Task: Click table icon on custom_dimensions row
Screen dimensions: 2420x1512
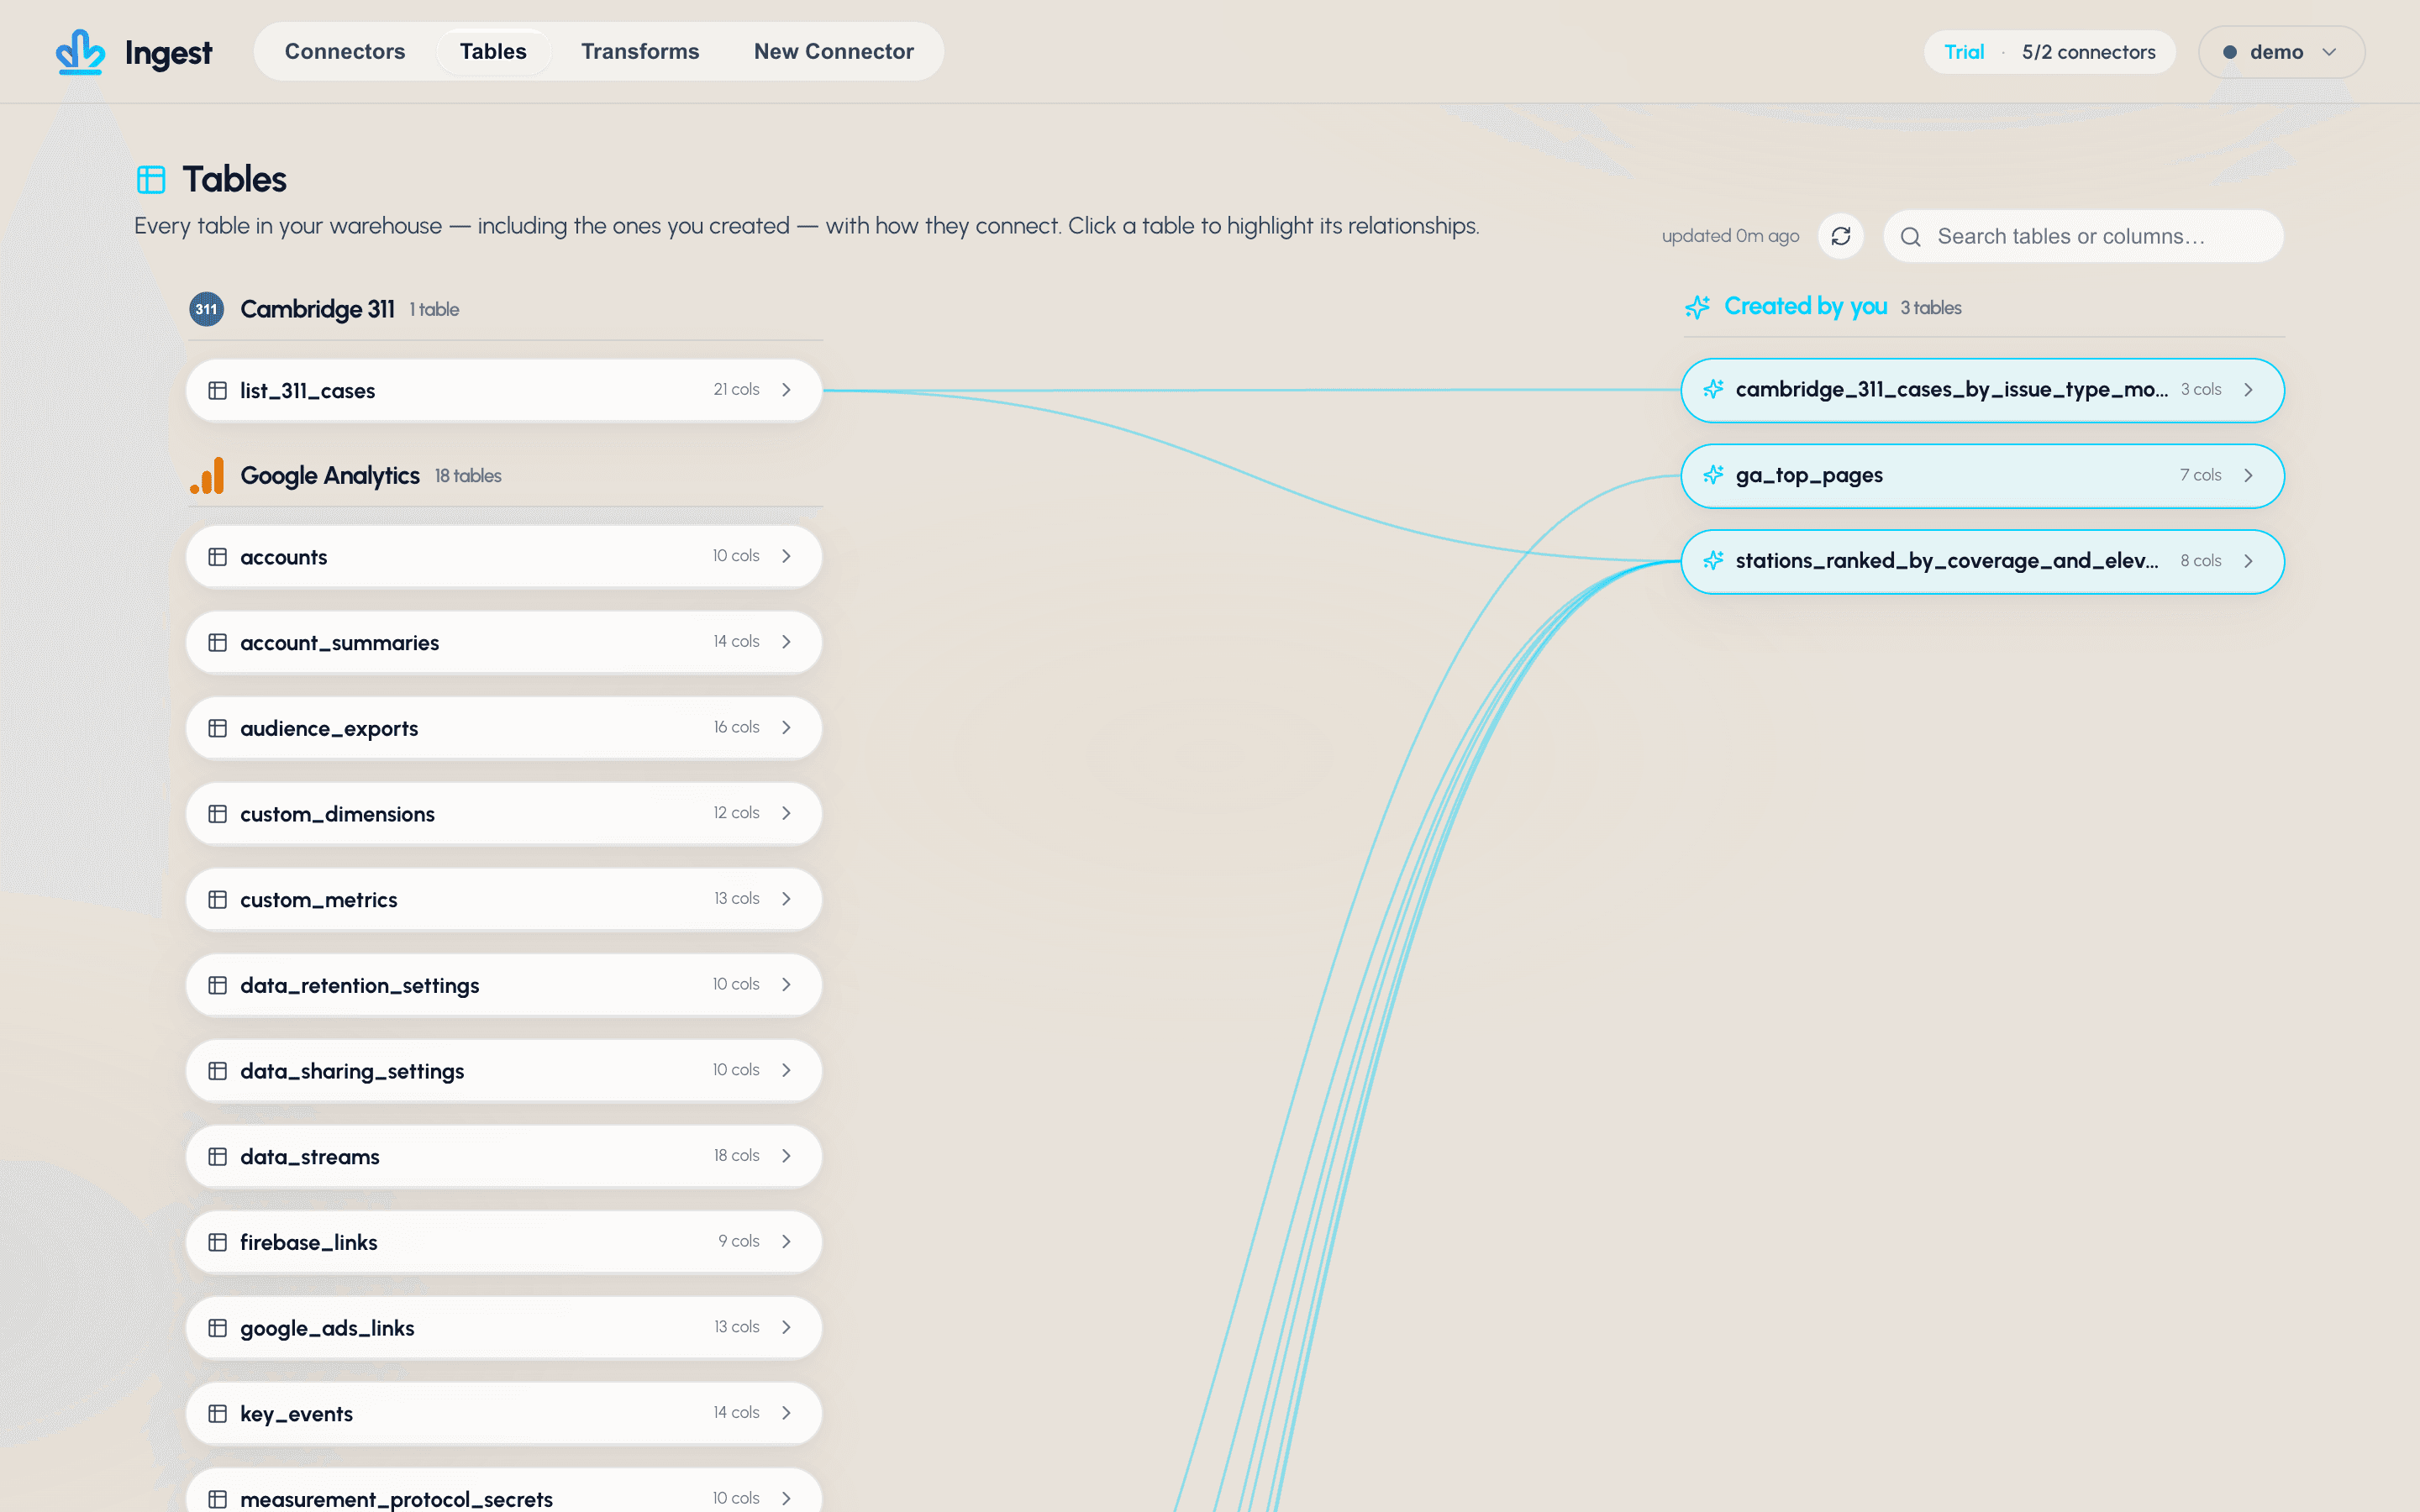Action: [x=217, y=814]
